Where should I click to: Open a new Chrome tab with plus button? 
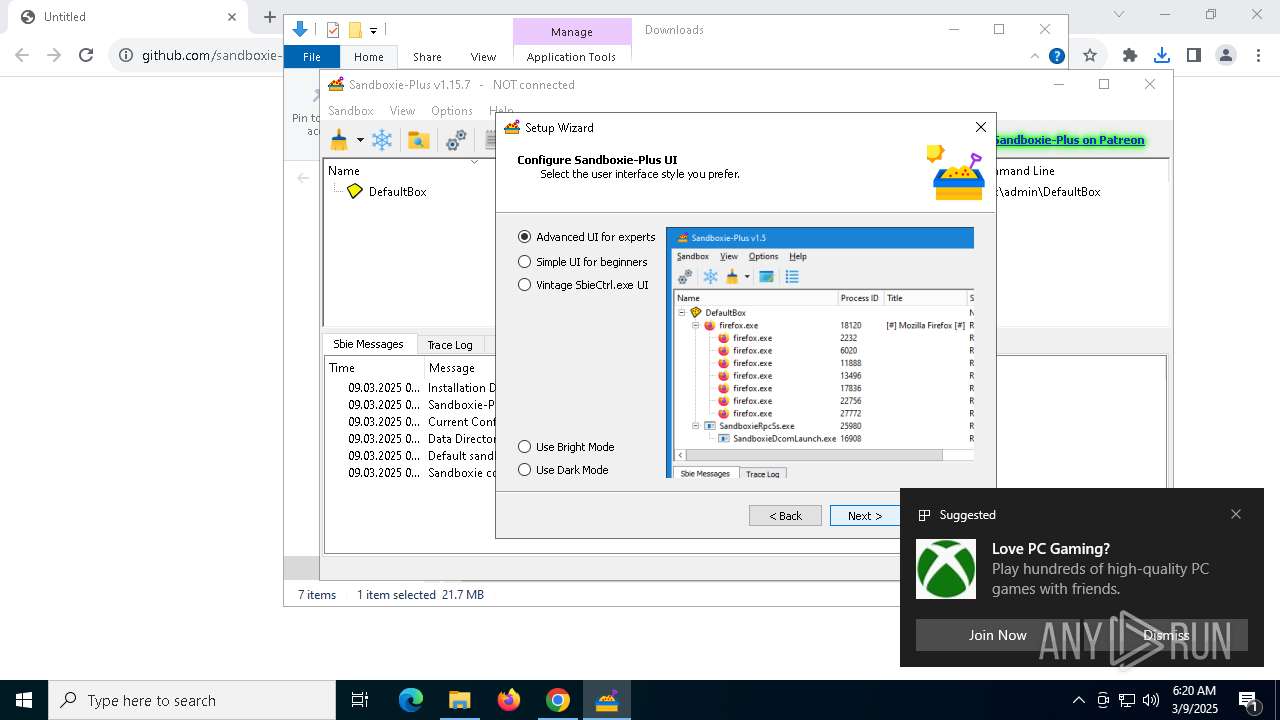(269, 17)
